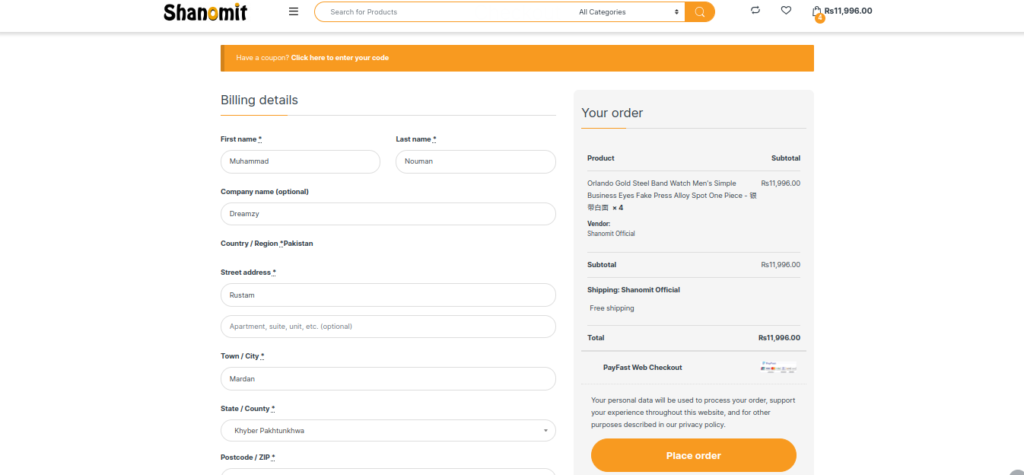Image resolution: width=1024 pixels, height=475 pixels.
Task: Click the PayFast payment cards logo
Action: click(778, 367)
